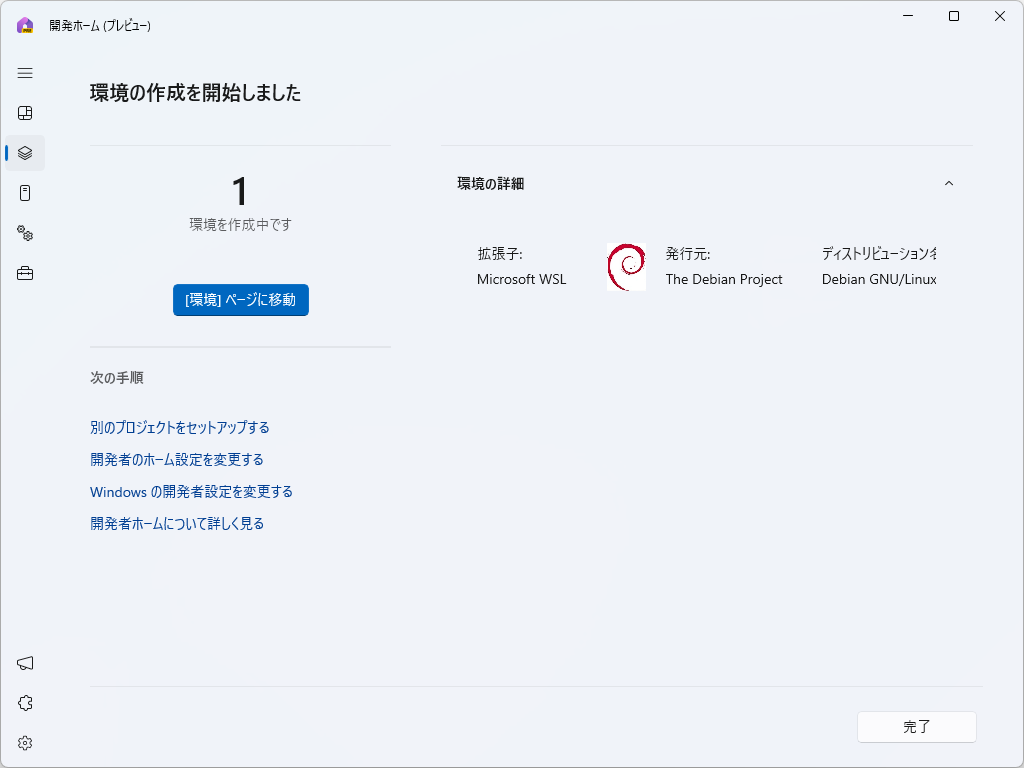Click the 完了 button
Image resolution: width=1024 pixels, height=768 pixels.
click(x=916, y=727)
